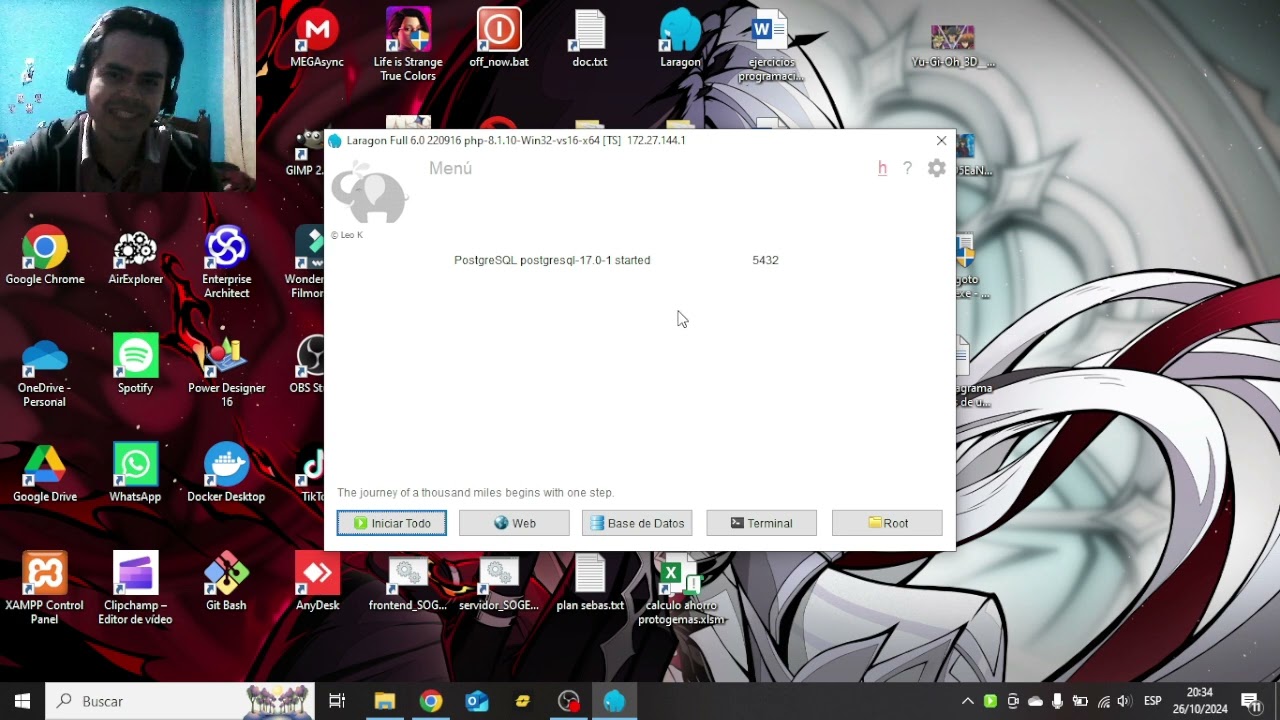The width and height of the screenshot is (1280, 720).
Task: Open the Wi-Fi network tray icon
Action: (1104, 701)
